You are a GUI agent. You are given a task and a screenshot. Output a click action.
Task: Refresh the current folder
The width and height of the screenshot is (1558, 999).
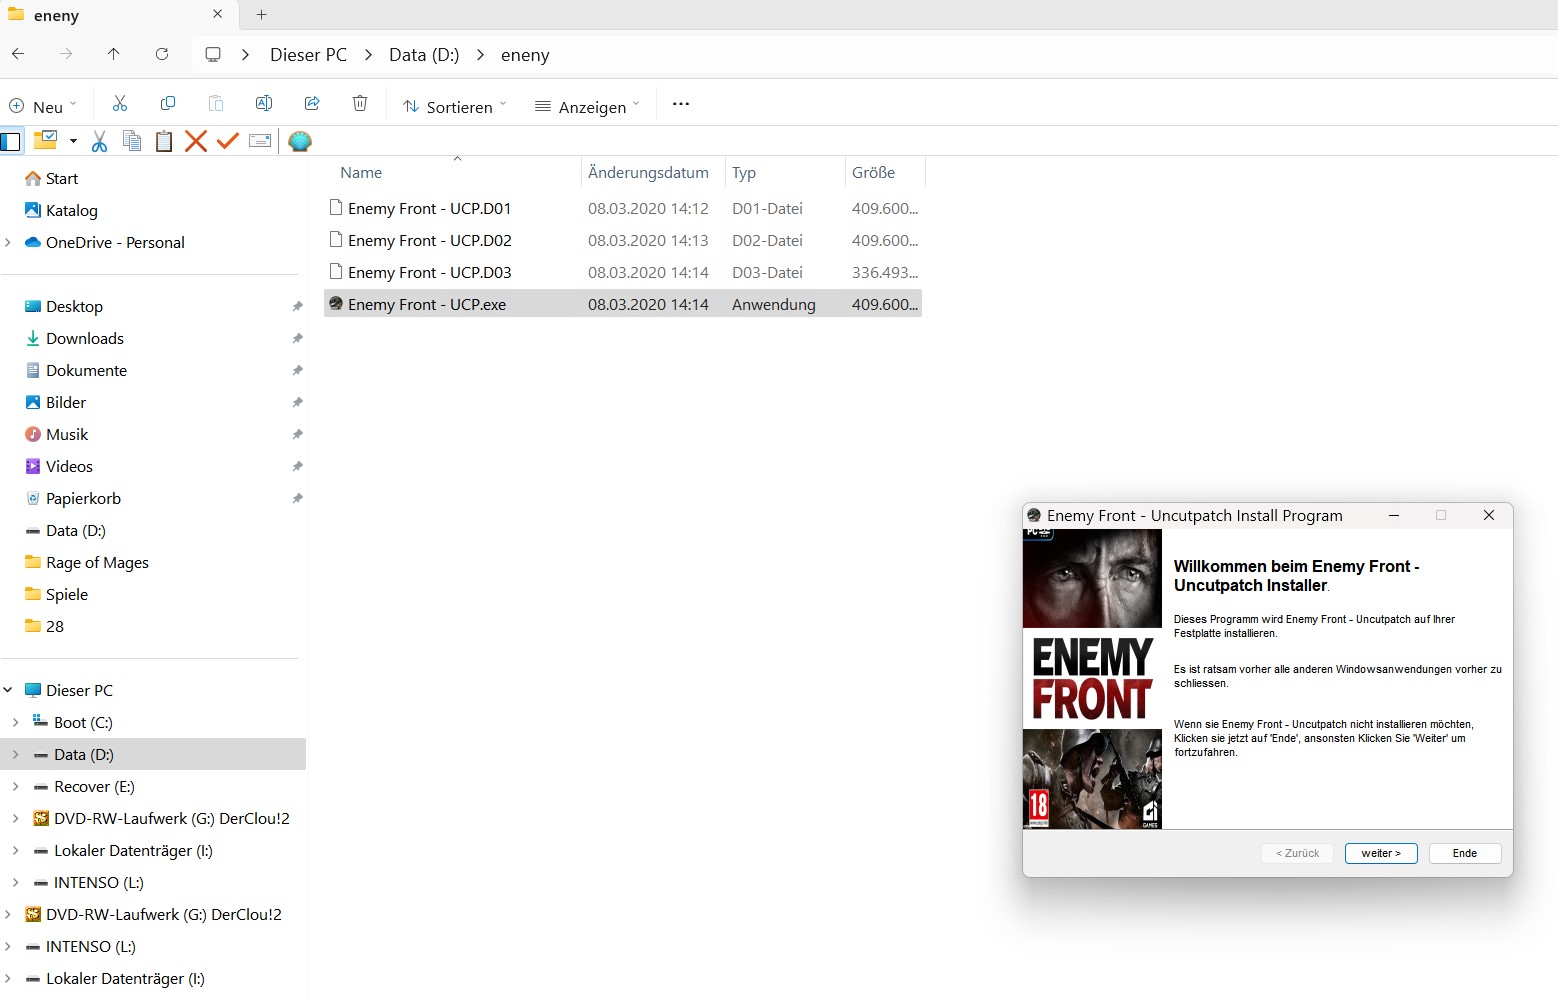pos(162,54)
